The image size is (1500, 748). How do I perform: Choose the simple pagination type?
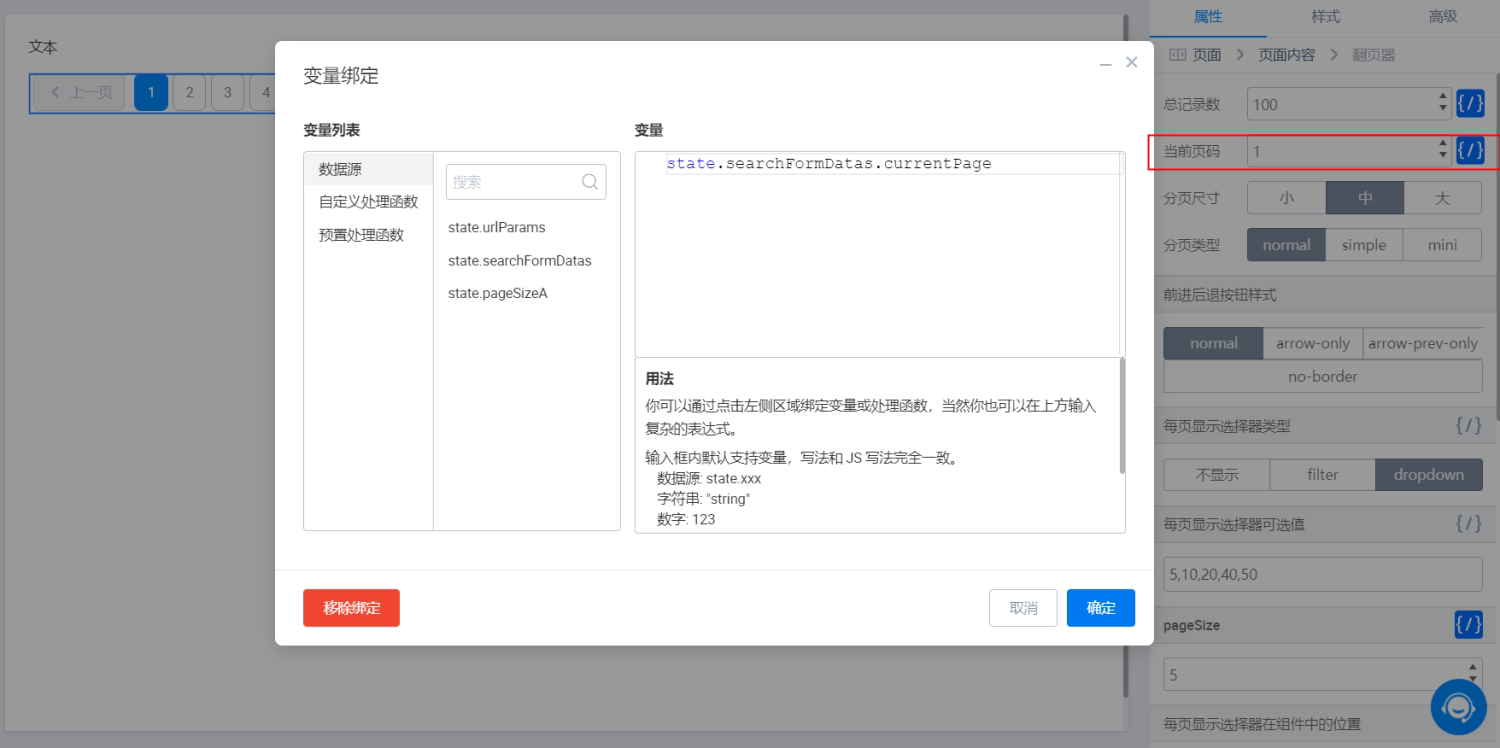[x=1364, y=245]
